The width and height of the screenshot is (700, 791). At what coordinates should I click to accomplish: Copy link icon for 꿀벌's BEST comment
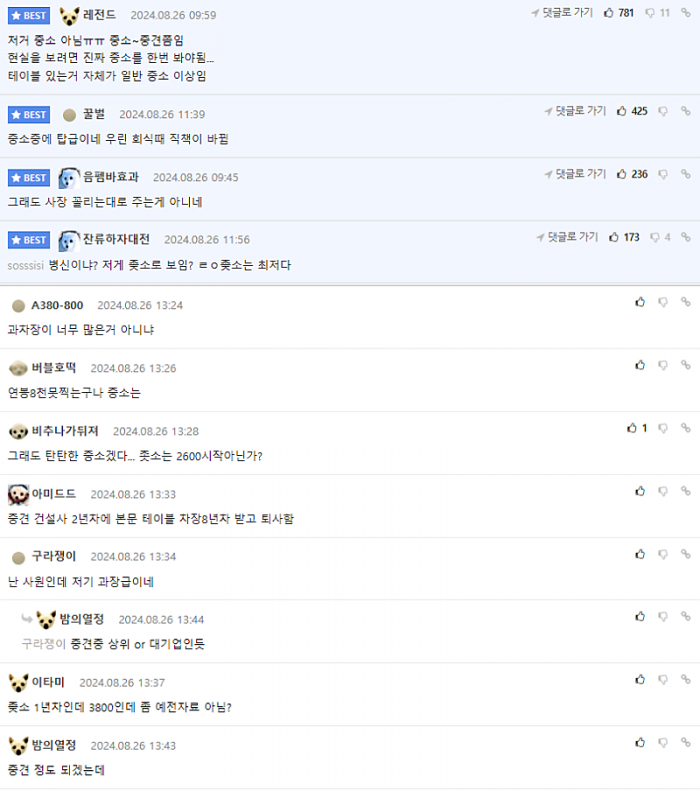click(685, 111)
